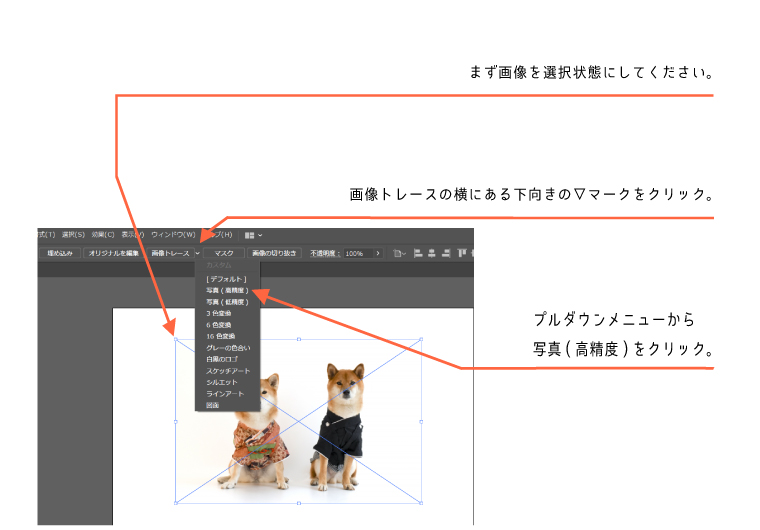760x530 pixels.
Task: Open the dropdown arrow beside 画像トレース
Action: pyautogui.click(x=198, y=253)
